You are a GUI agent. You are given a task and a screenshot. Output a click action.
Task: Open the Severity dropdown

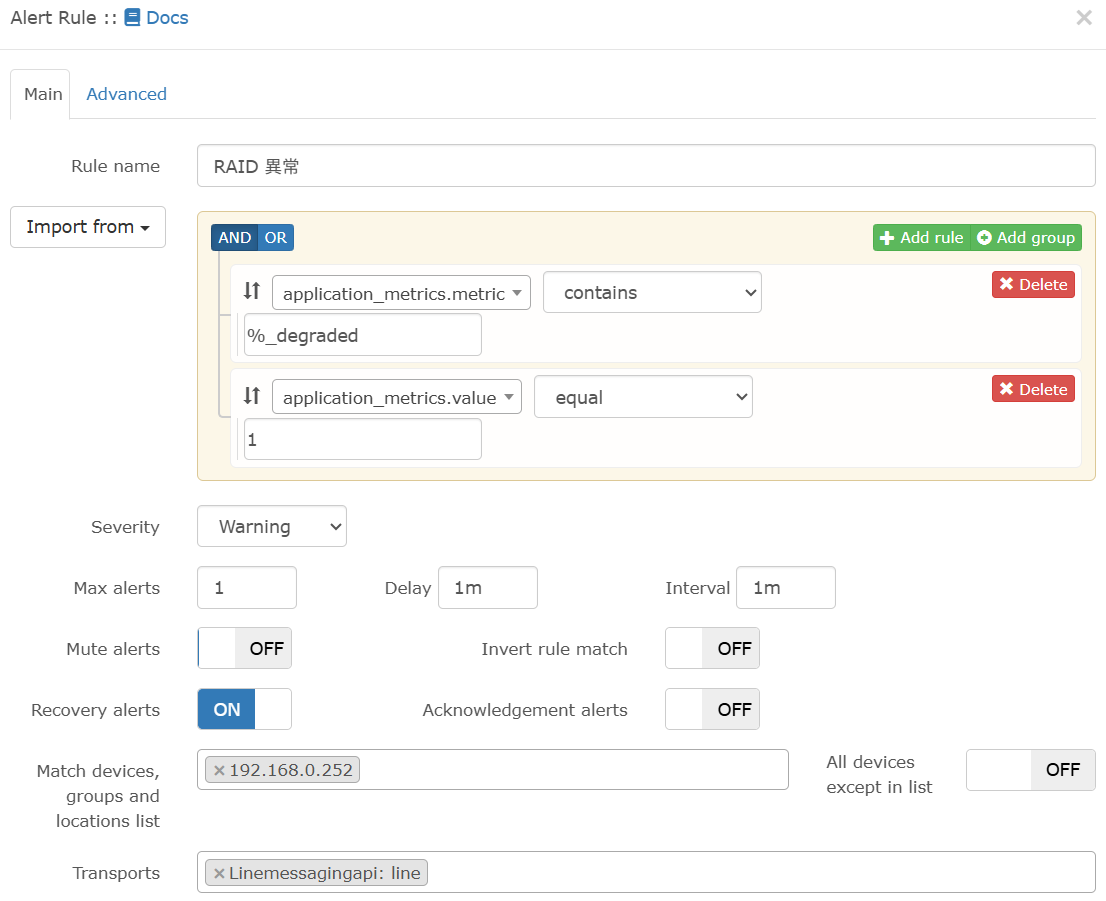[x=271, y=527]
